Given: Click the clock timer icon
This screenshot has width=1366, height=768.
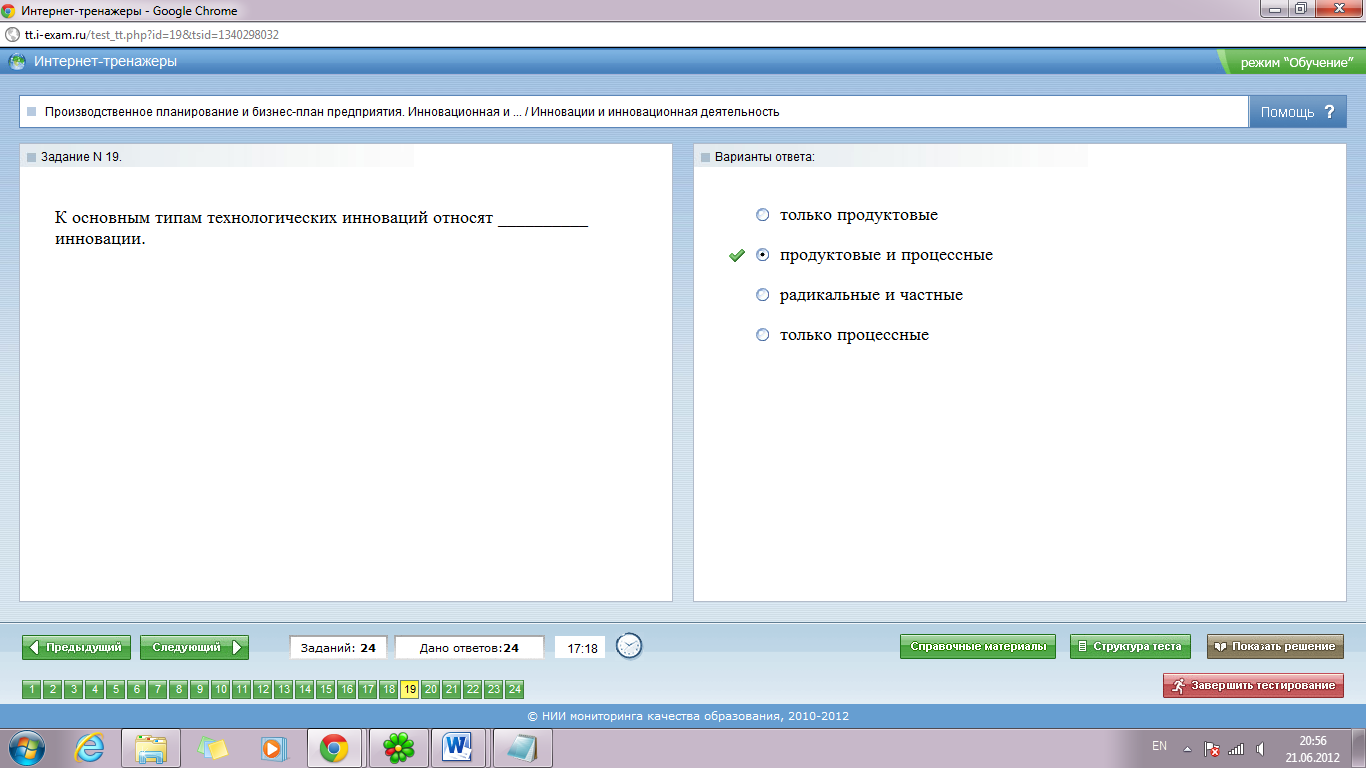Looking at the screenshot, I should click(x=629, y=646).
